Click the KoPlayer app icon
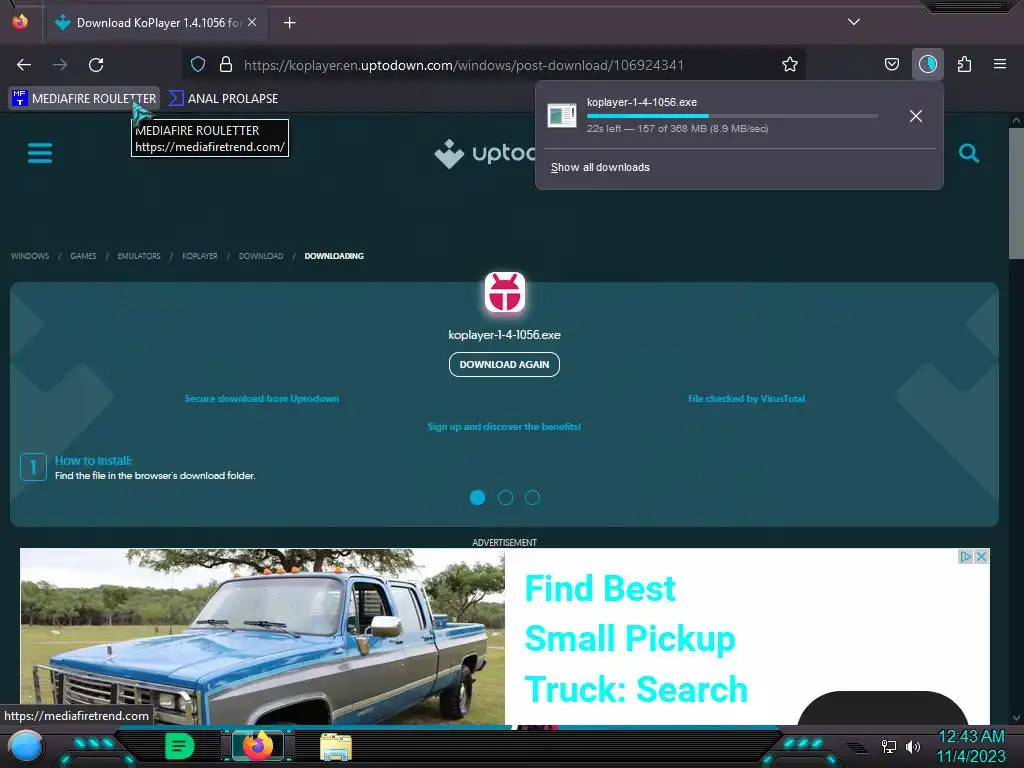 pyautogui.click(x=504, y=293)
